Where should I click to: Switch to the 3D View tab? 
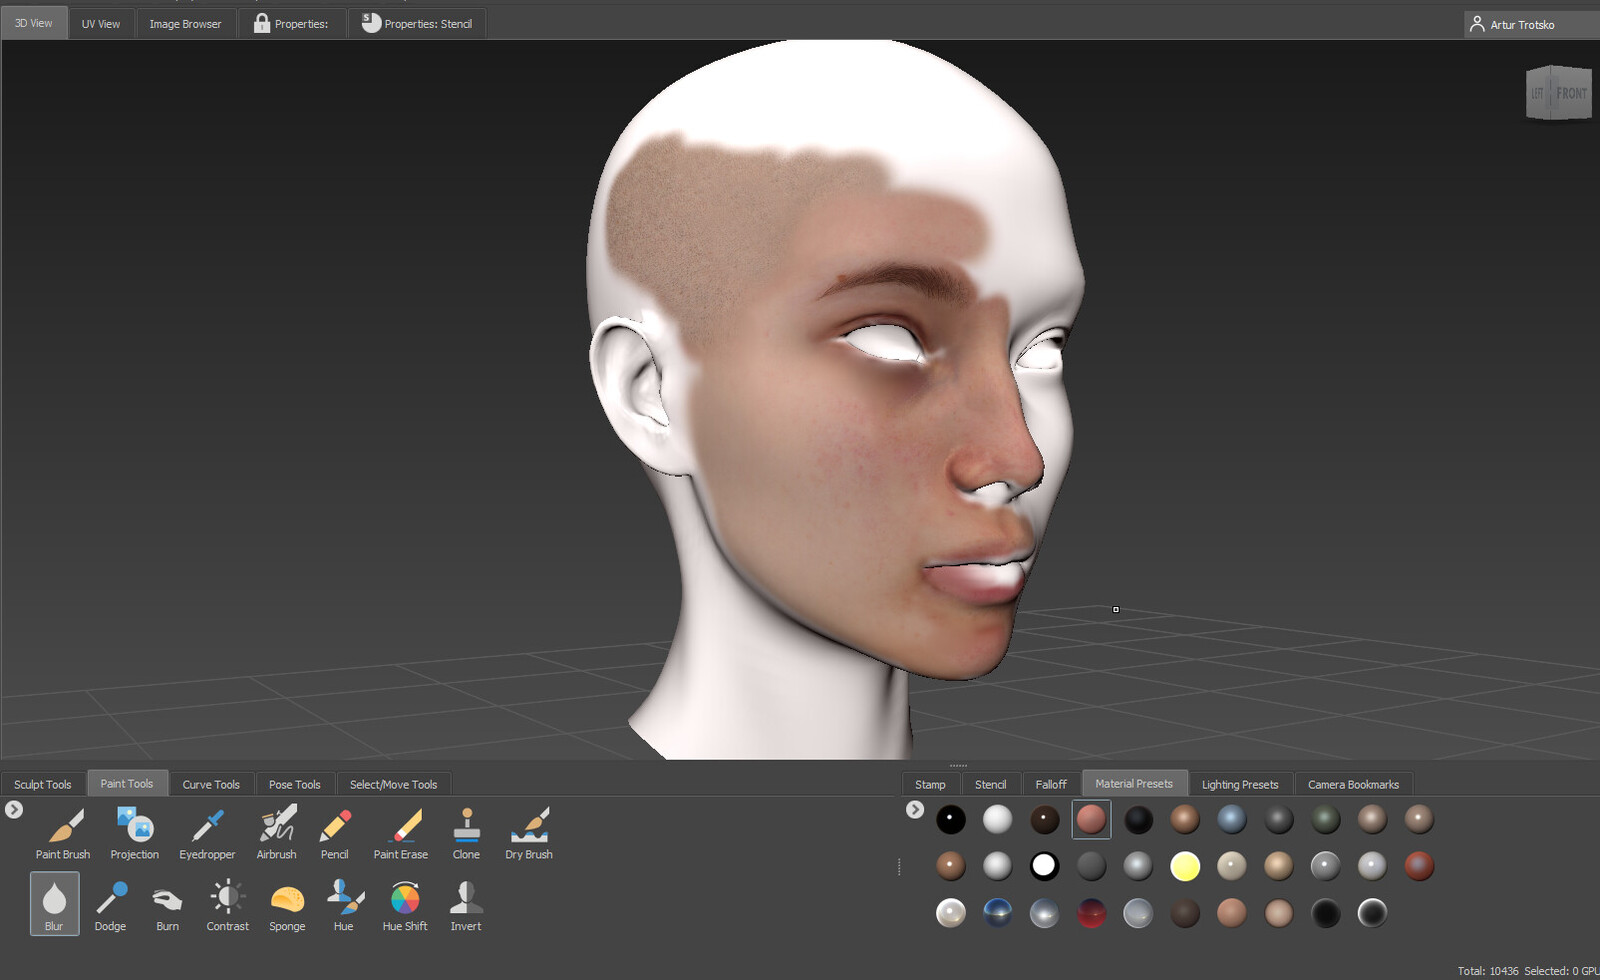coord(34,23)
